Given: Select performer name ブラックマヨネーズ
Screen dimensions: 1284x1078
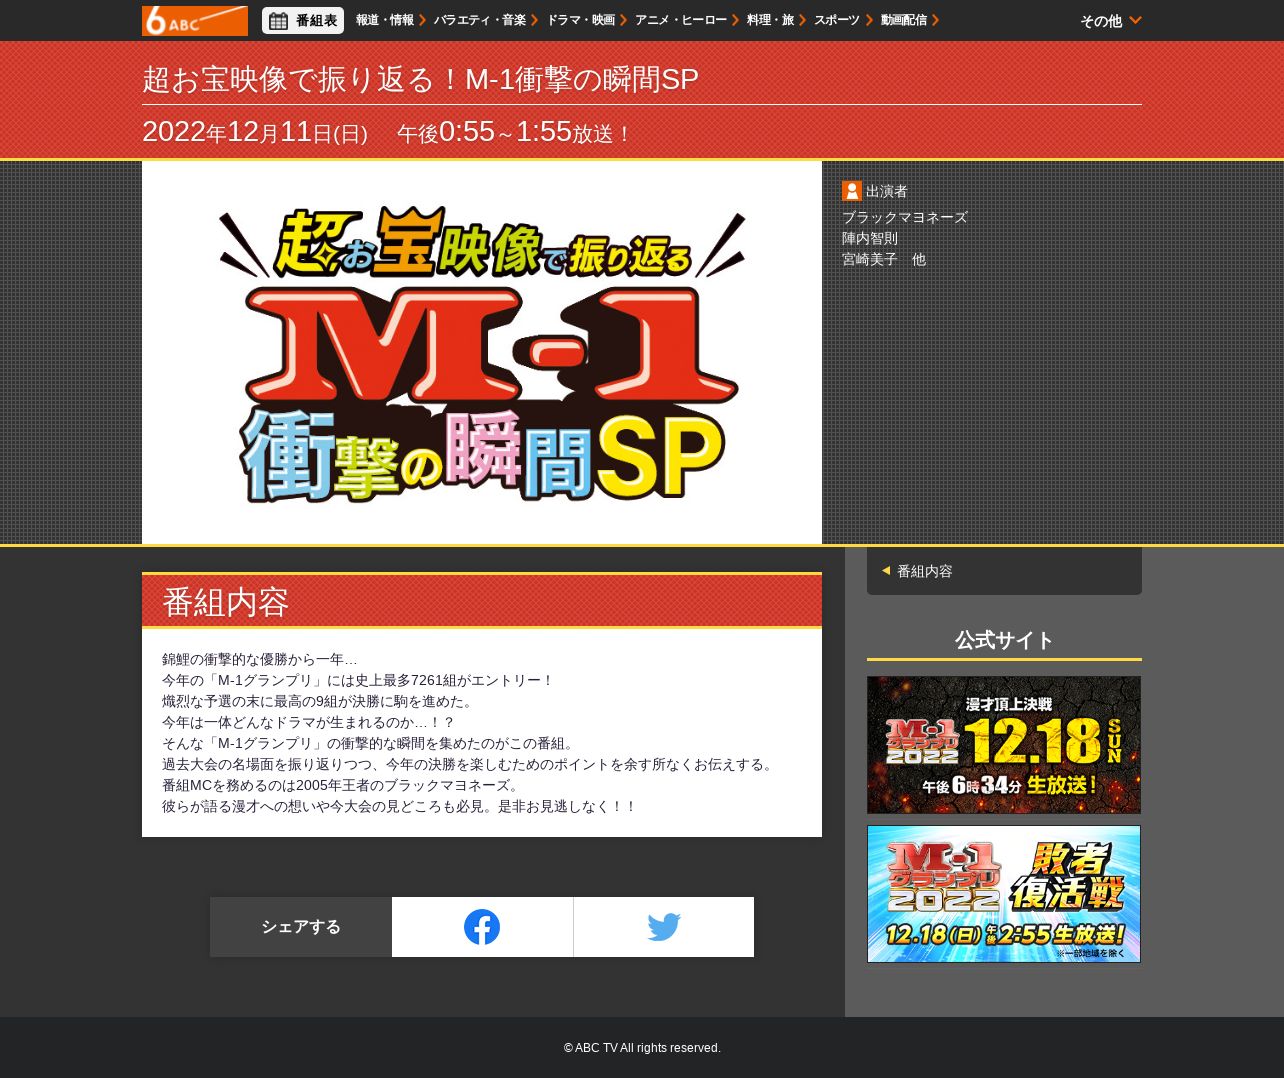Looking at the screenshot, I should pos(905,217).
